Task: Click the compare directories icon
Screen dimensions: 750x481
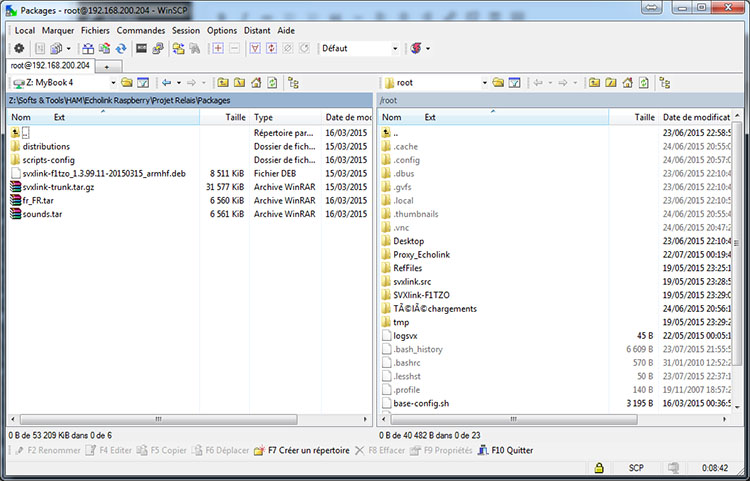Action: (x=88, y=48)
